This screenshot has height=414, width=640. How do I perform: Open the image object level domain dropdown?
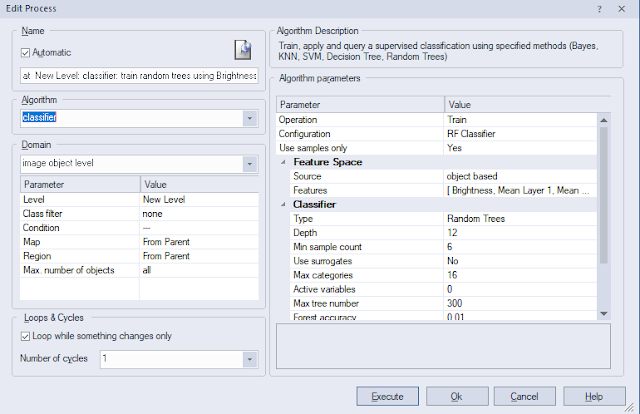(x=249, y=163)
